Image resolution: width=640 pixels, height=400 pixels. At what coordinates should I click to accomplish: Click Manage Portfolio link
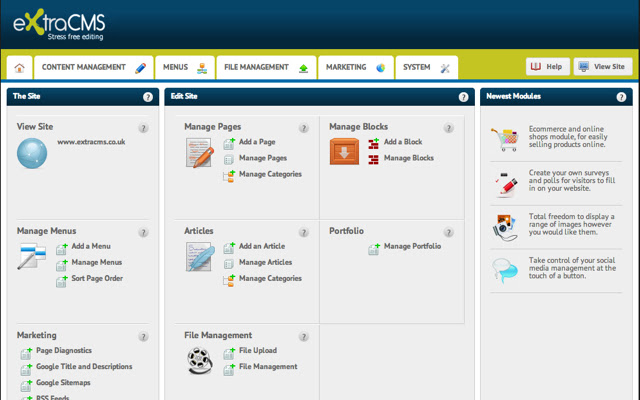click(412, 246)
